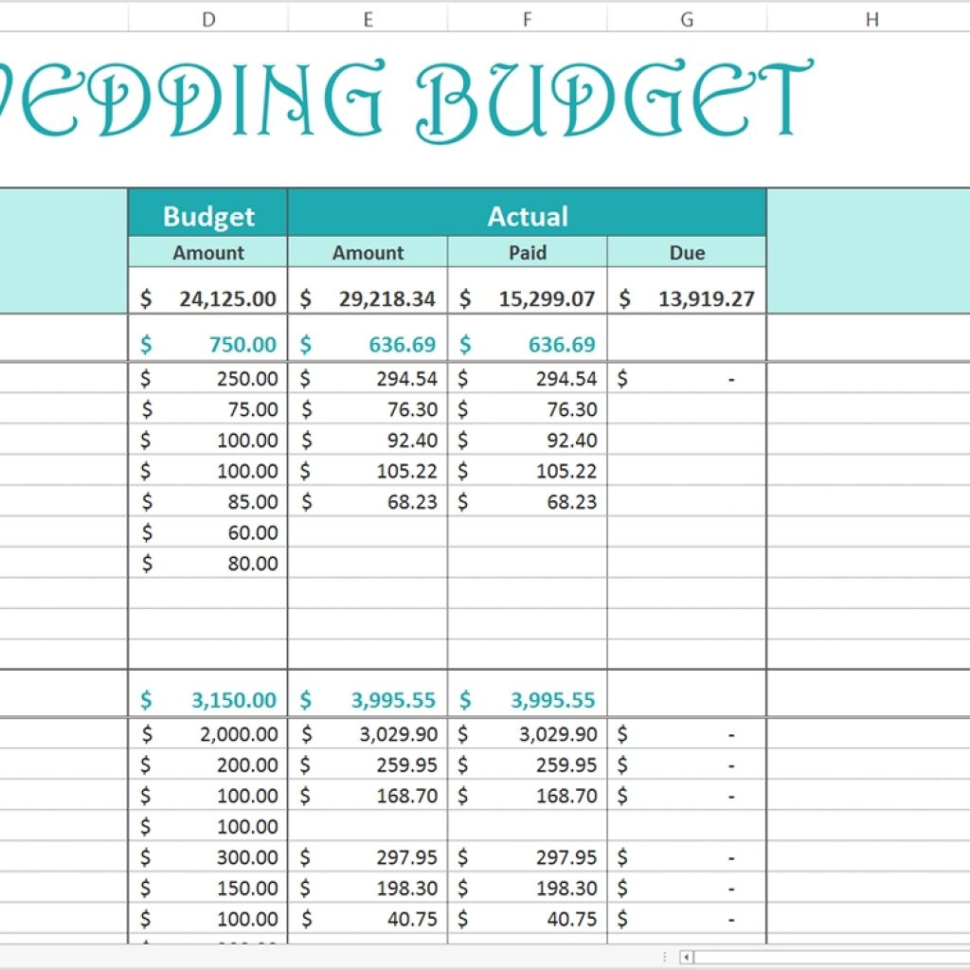Select the Due column label

pyautogui.click(x=687, y=252)
